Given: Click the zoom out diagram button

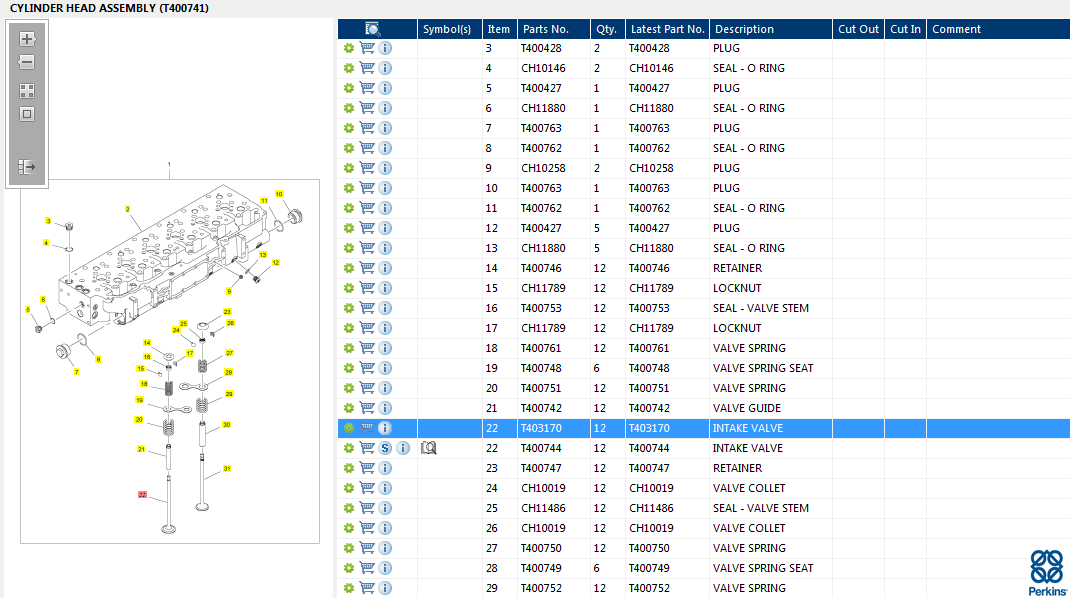Looking at the screenshot, I should (27, 62).
